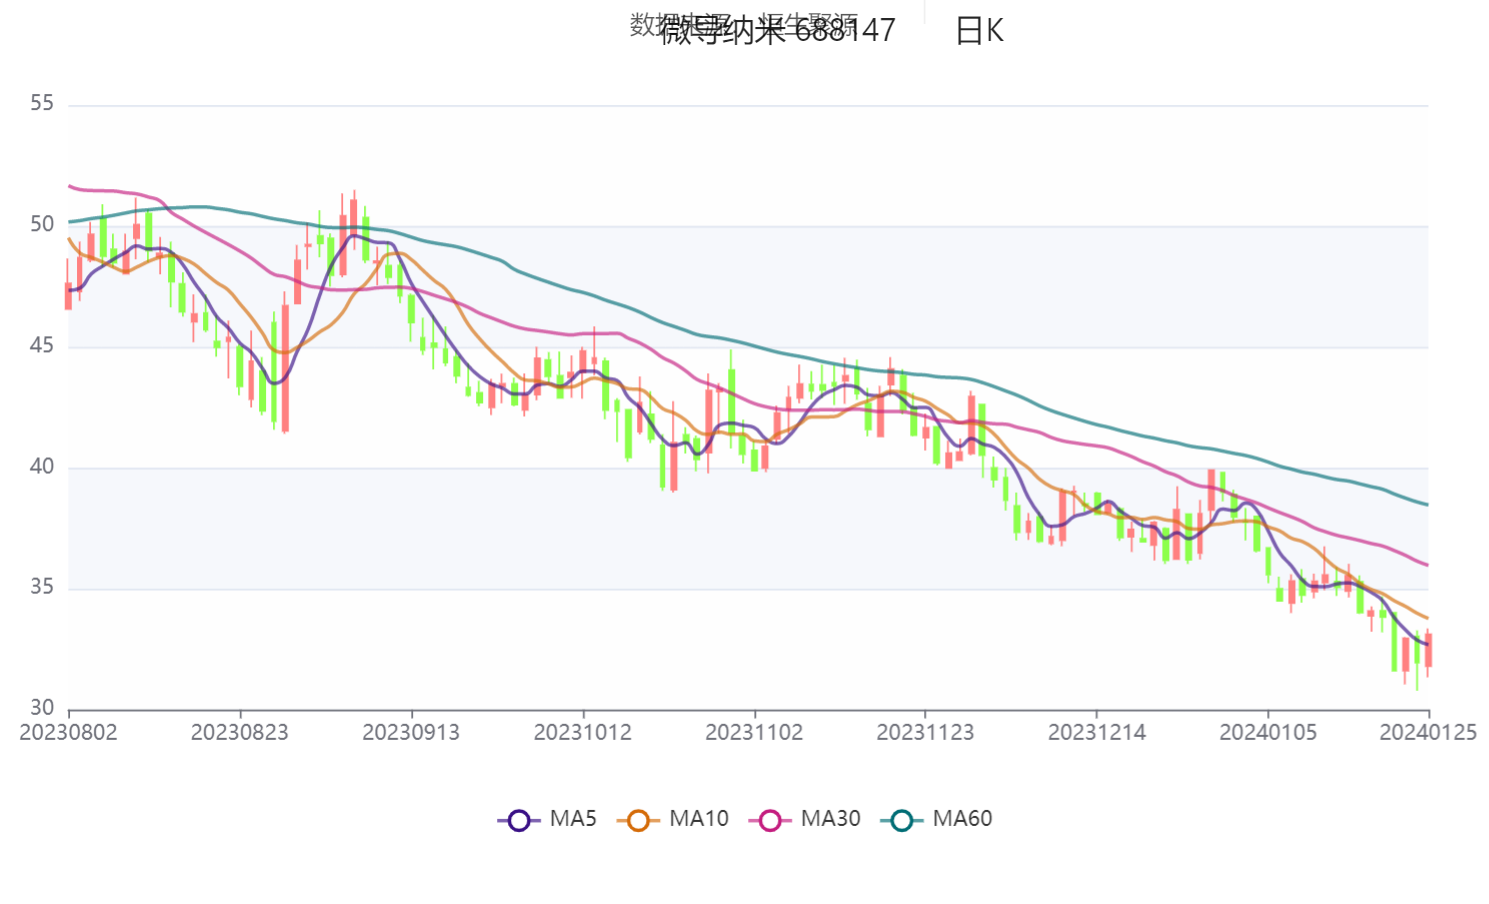This screenshot has width=1489, height=904.
Task: Click the 20240125 date axis label
Action: click(x=1428, y=732)
